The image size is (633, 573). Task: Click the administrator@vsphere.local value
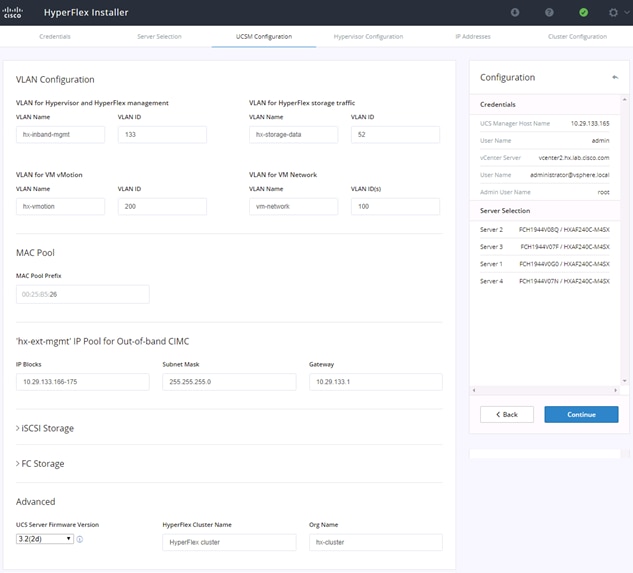570,175
